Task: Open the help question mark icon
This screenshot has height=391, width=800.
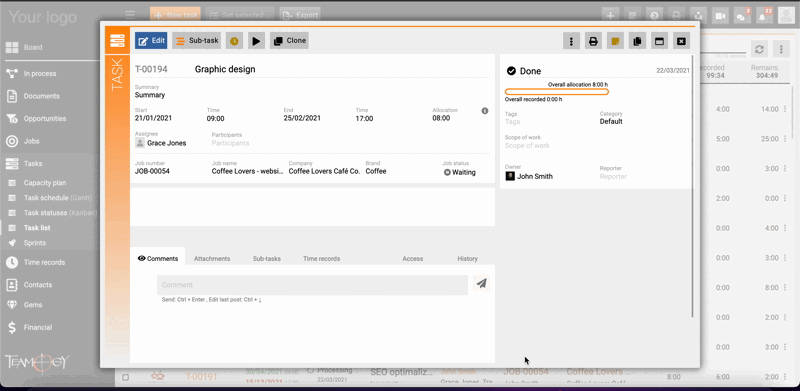Action: tap(654, 16)
